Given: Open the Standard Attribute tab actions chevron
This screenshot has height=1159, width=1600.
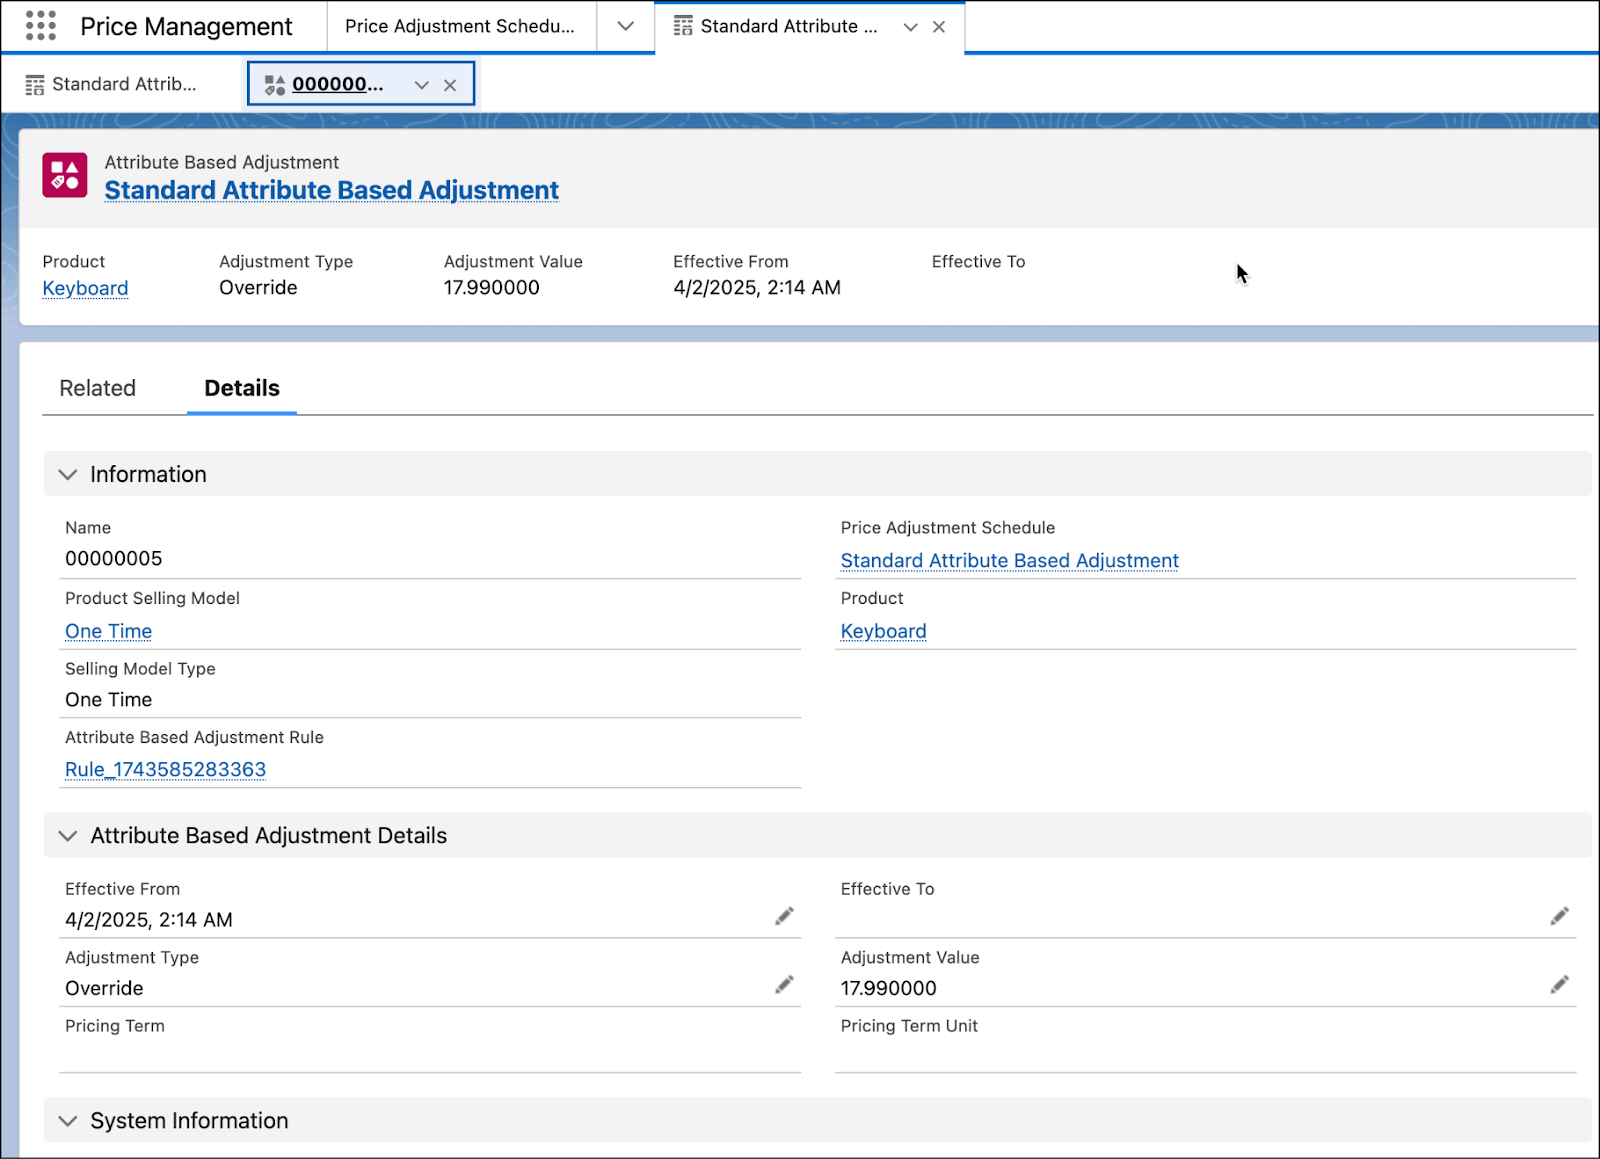Looking at the screenshot, I should pos(910,27).
